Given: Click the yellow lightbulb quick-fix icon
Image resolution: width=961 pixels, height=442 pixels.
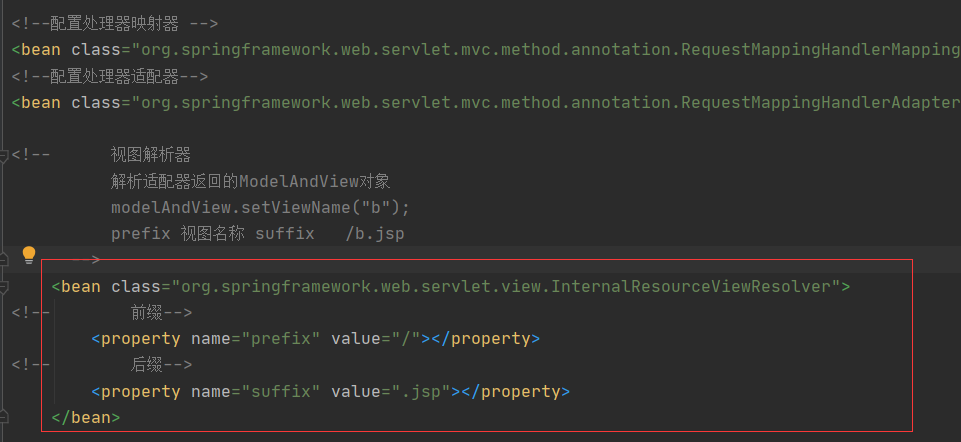Looking at the screenshot, I should click(29, 255).
